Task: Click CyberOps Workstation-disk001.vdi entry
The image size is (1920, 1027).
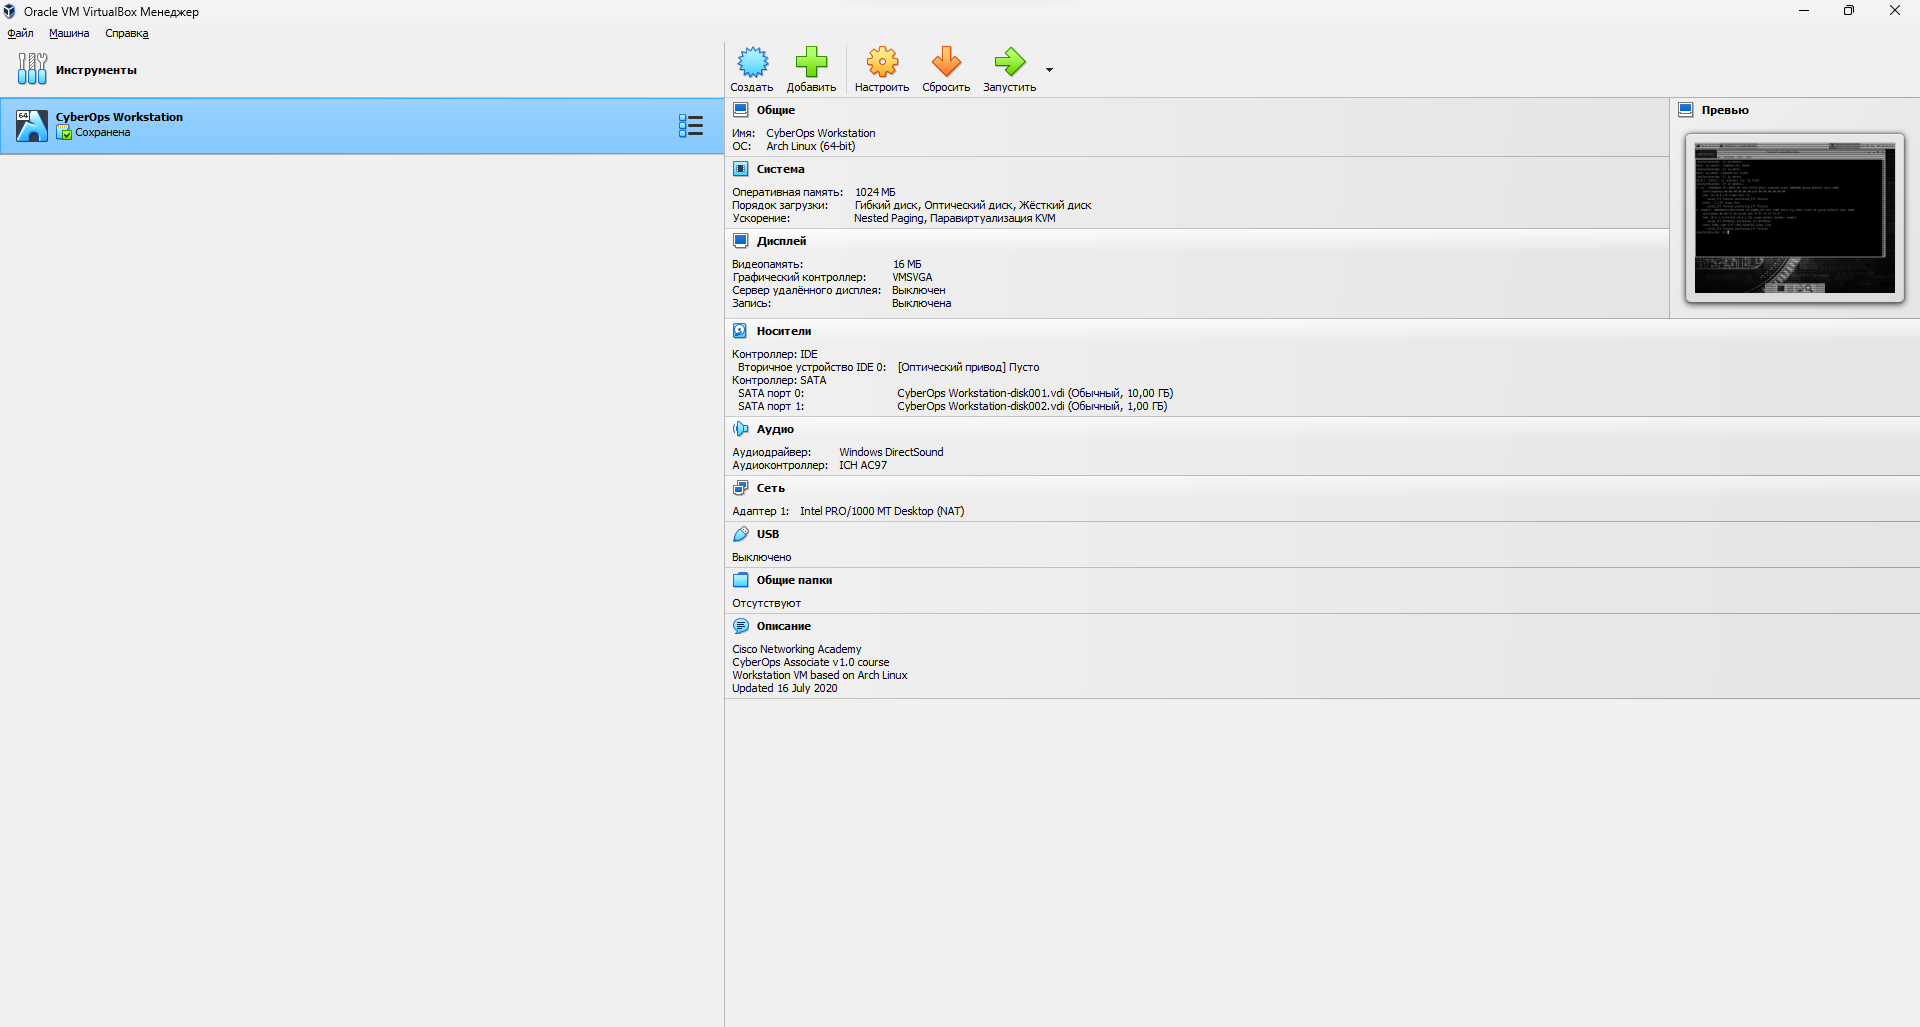Action: click(x=1035, y=393)
